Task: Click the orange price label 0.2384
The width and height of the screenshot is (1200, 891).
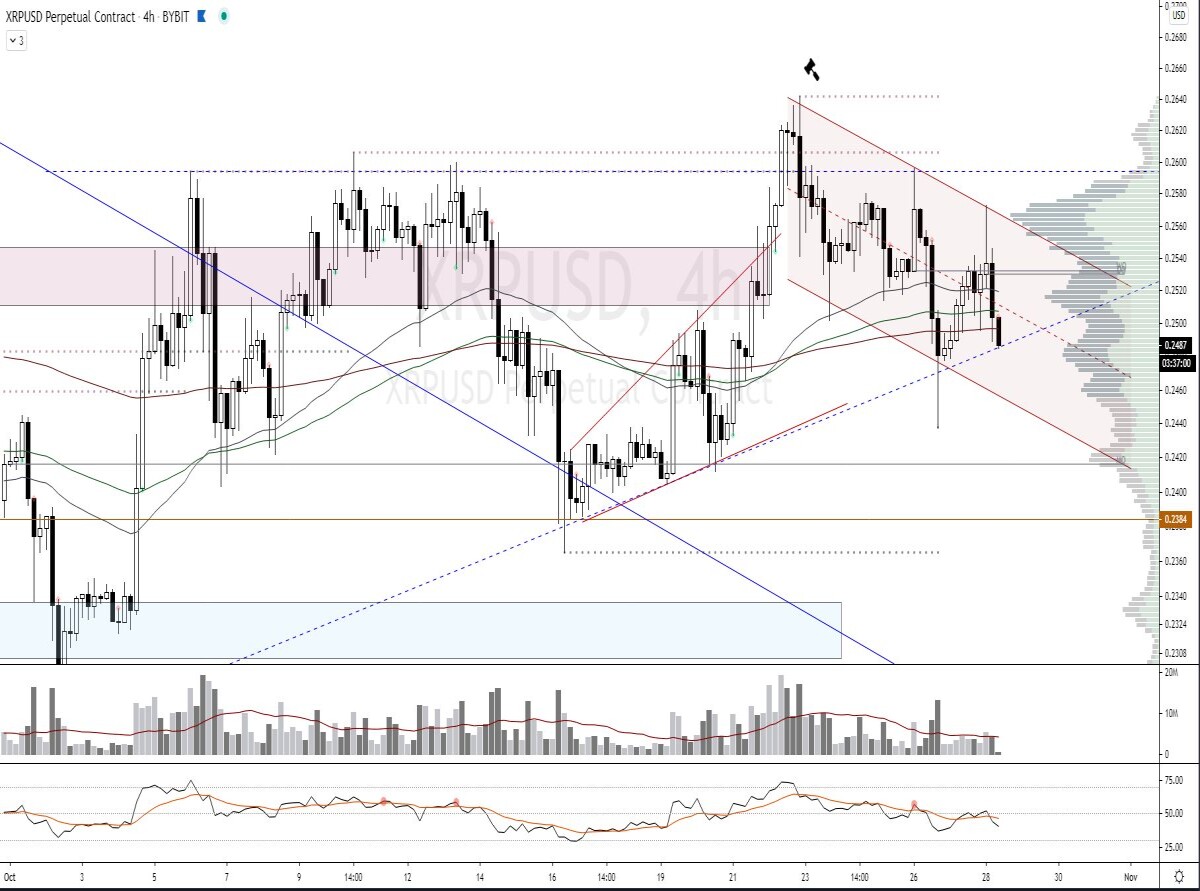Action: click(1175, 519)
